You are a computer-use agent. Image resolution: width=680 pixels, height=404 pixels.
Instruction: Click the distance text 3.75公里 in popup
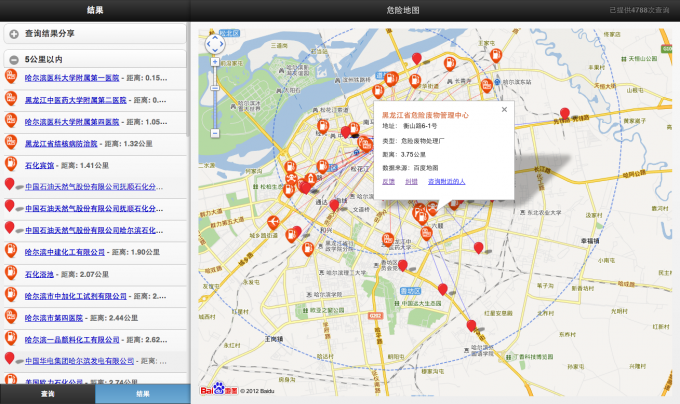pos(413,154)
